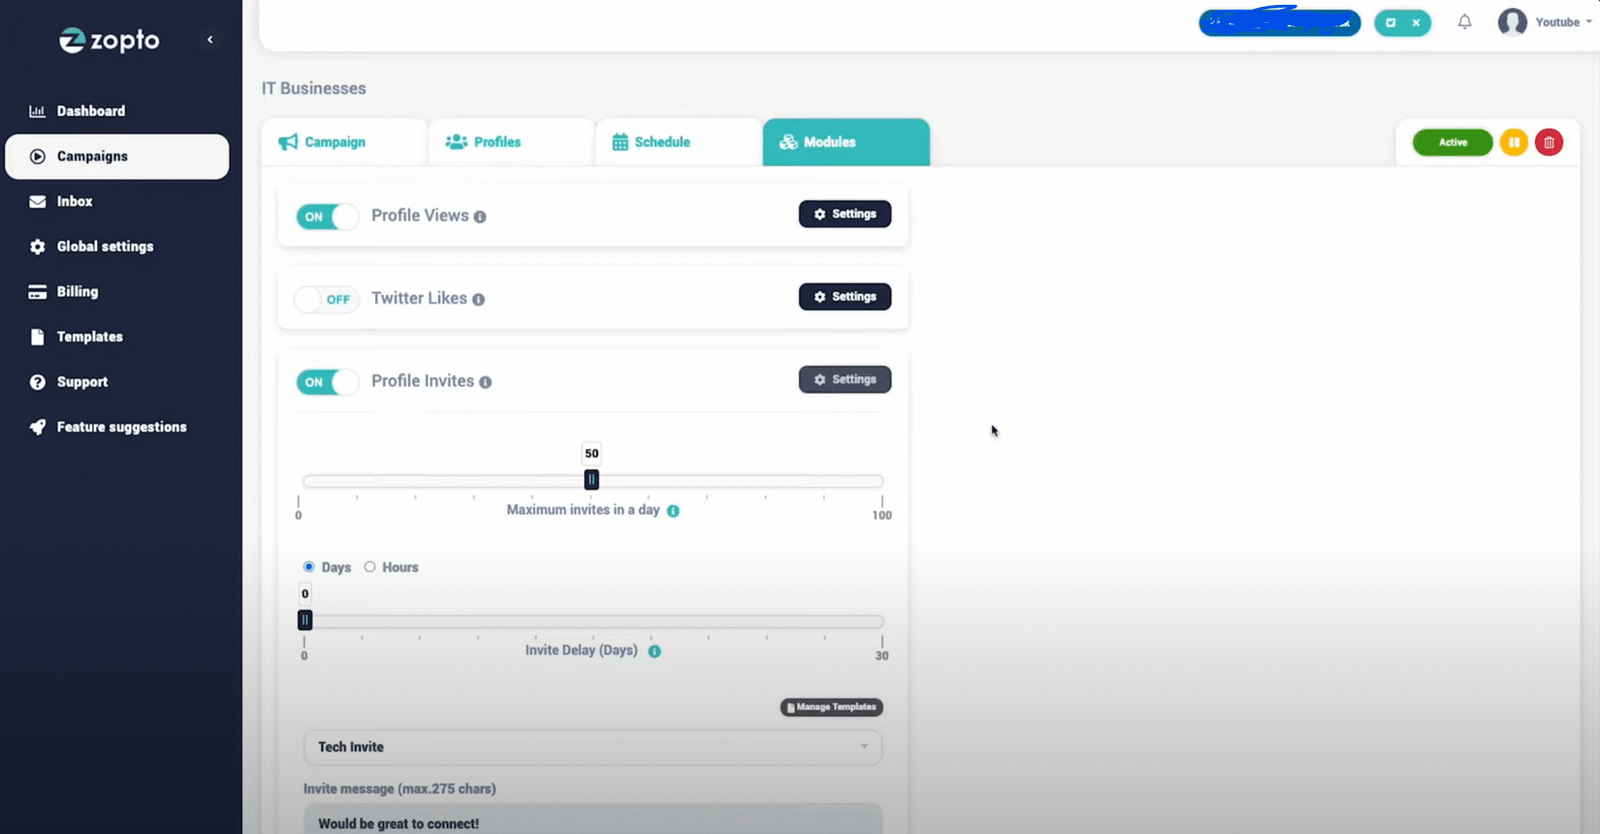Delete campaign using red trash icon
Screen dimensions: 1600x834
point(1549,143)
